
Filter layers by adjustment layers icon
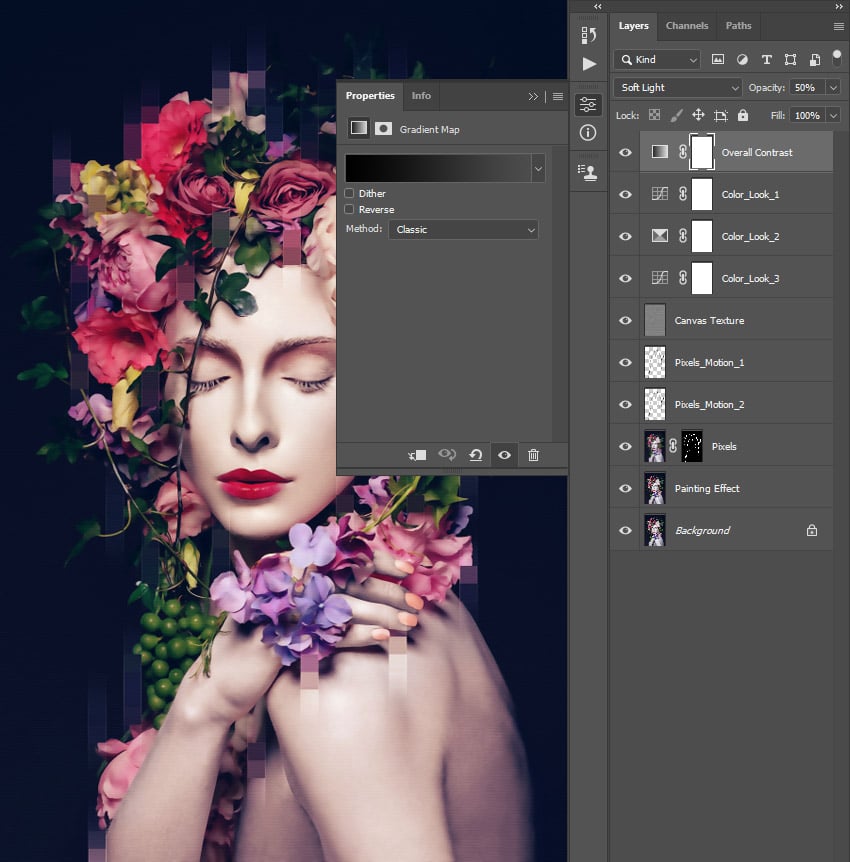742,59
